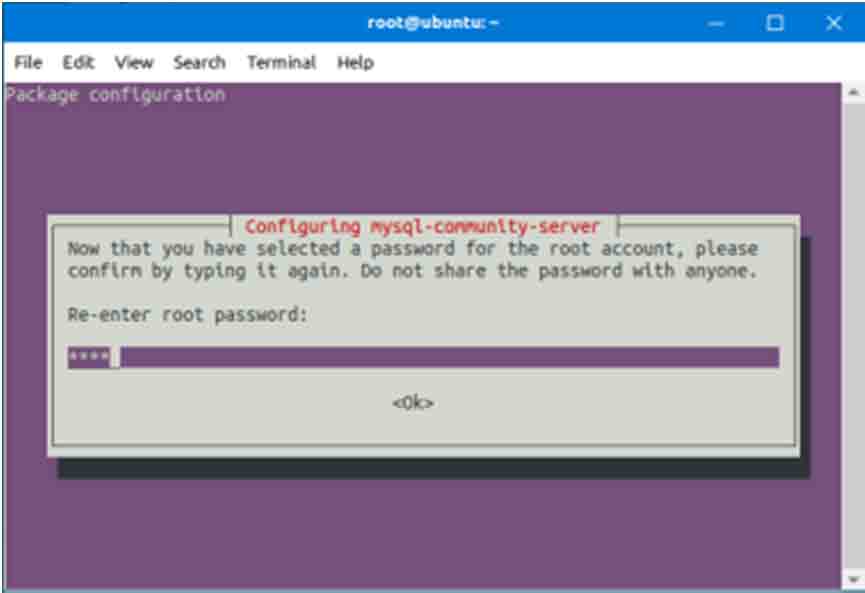This screenshot has width=865, height=593.
Task: Open the Search menu
Action: pyautogui.click(x=199, y=62)
